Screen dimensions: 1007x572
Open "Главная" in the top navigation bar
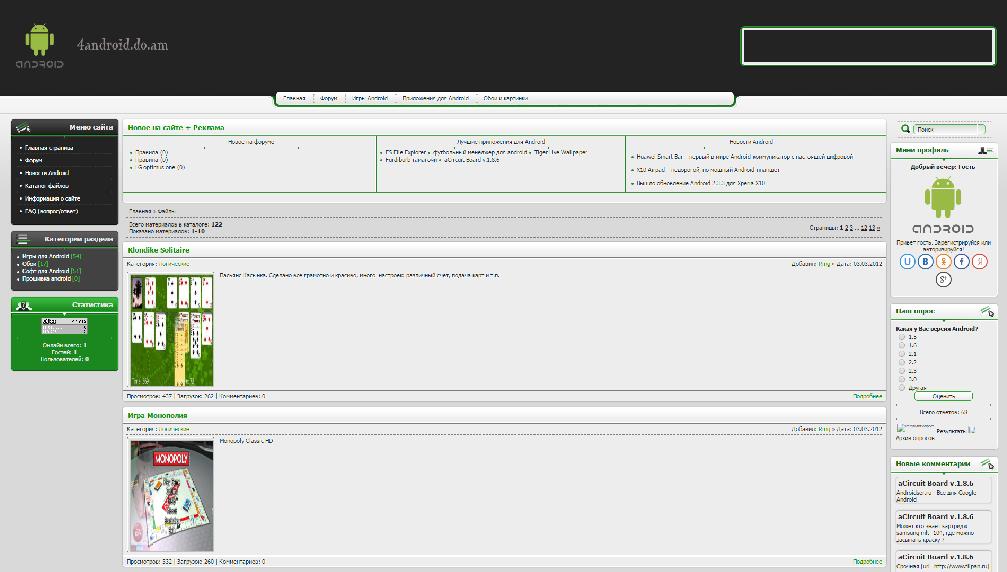[294, 99]
